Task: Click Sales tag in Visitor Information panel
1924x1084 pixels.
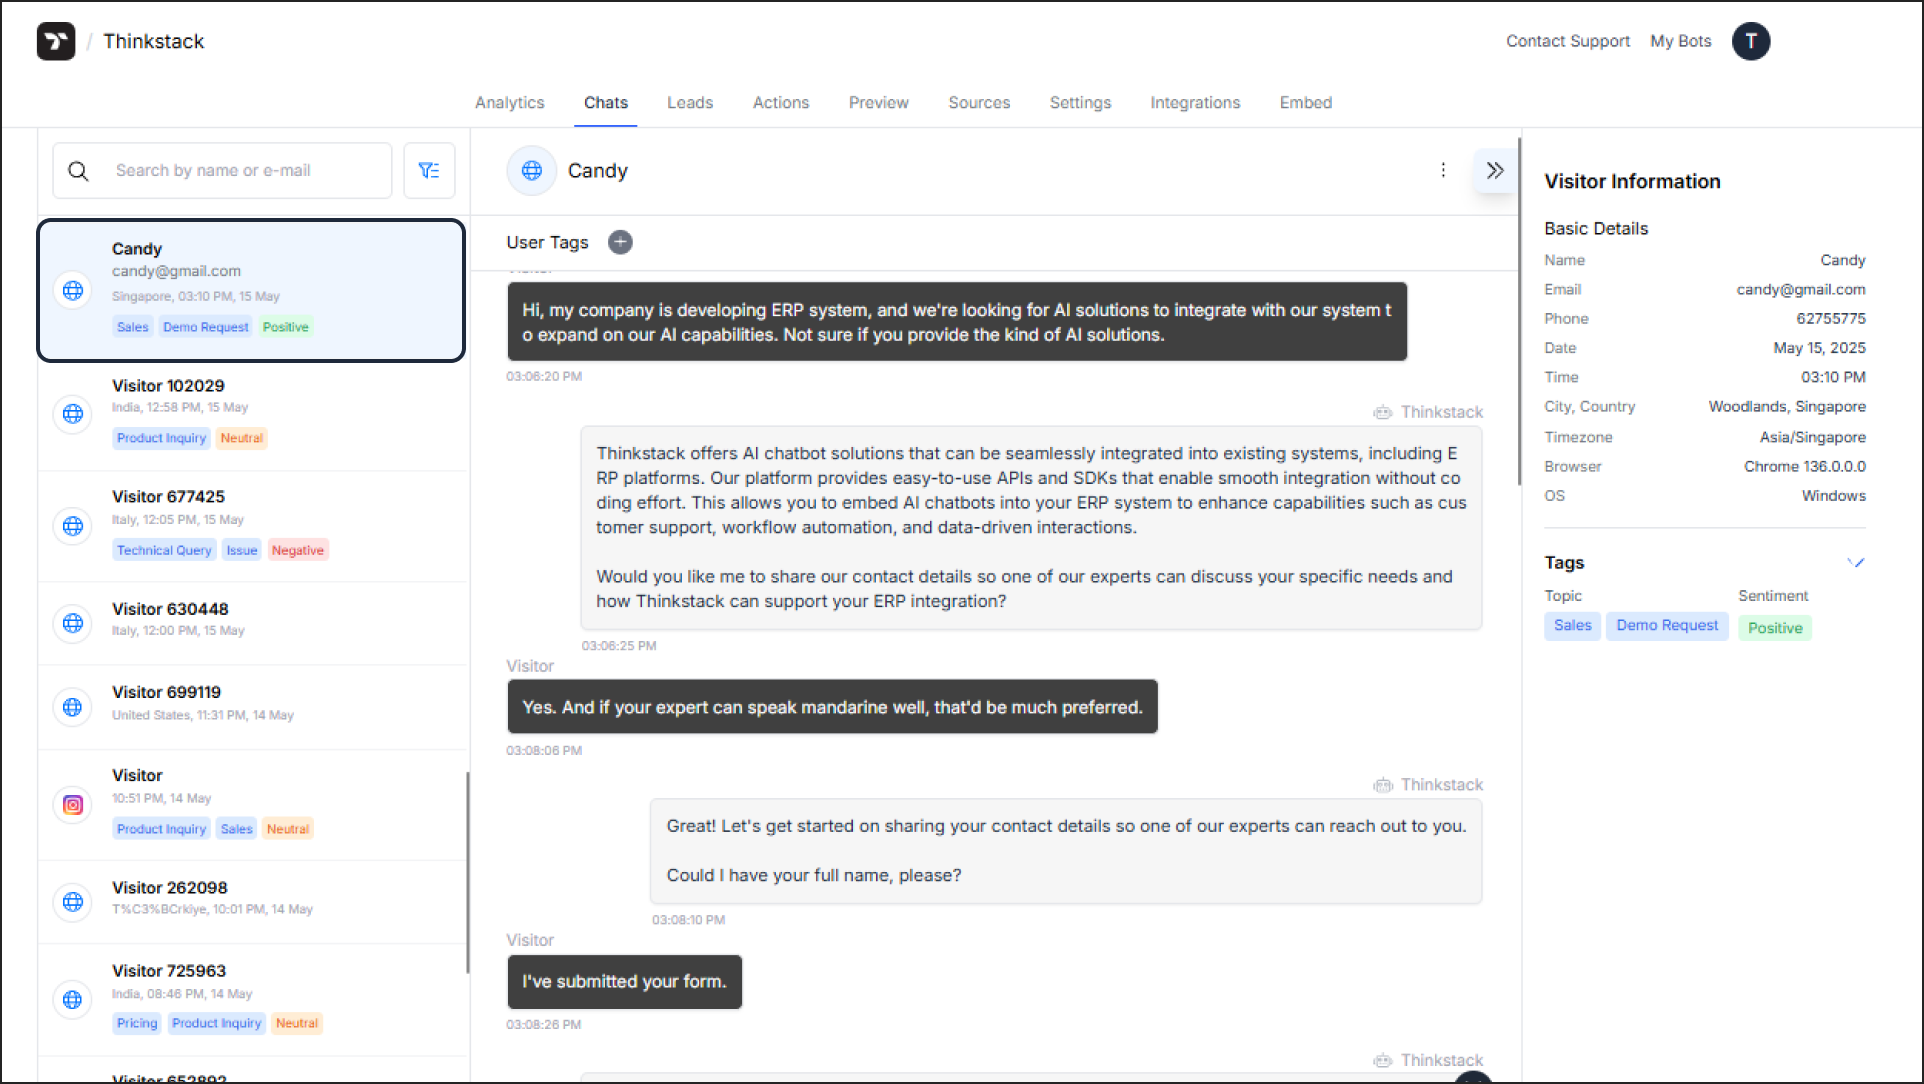Action: coord(1573,626)
